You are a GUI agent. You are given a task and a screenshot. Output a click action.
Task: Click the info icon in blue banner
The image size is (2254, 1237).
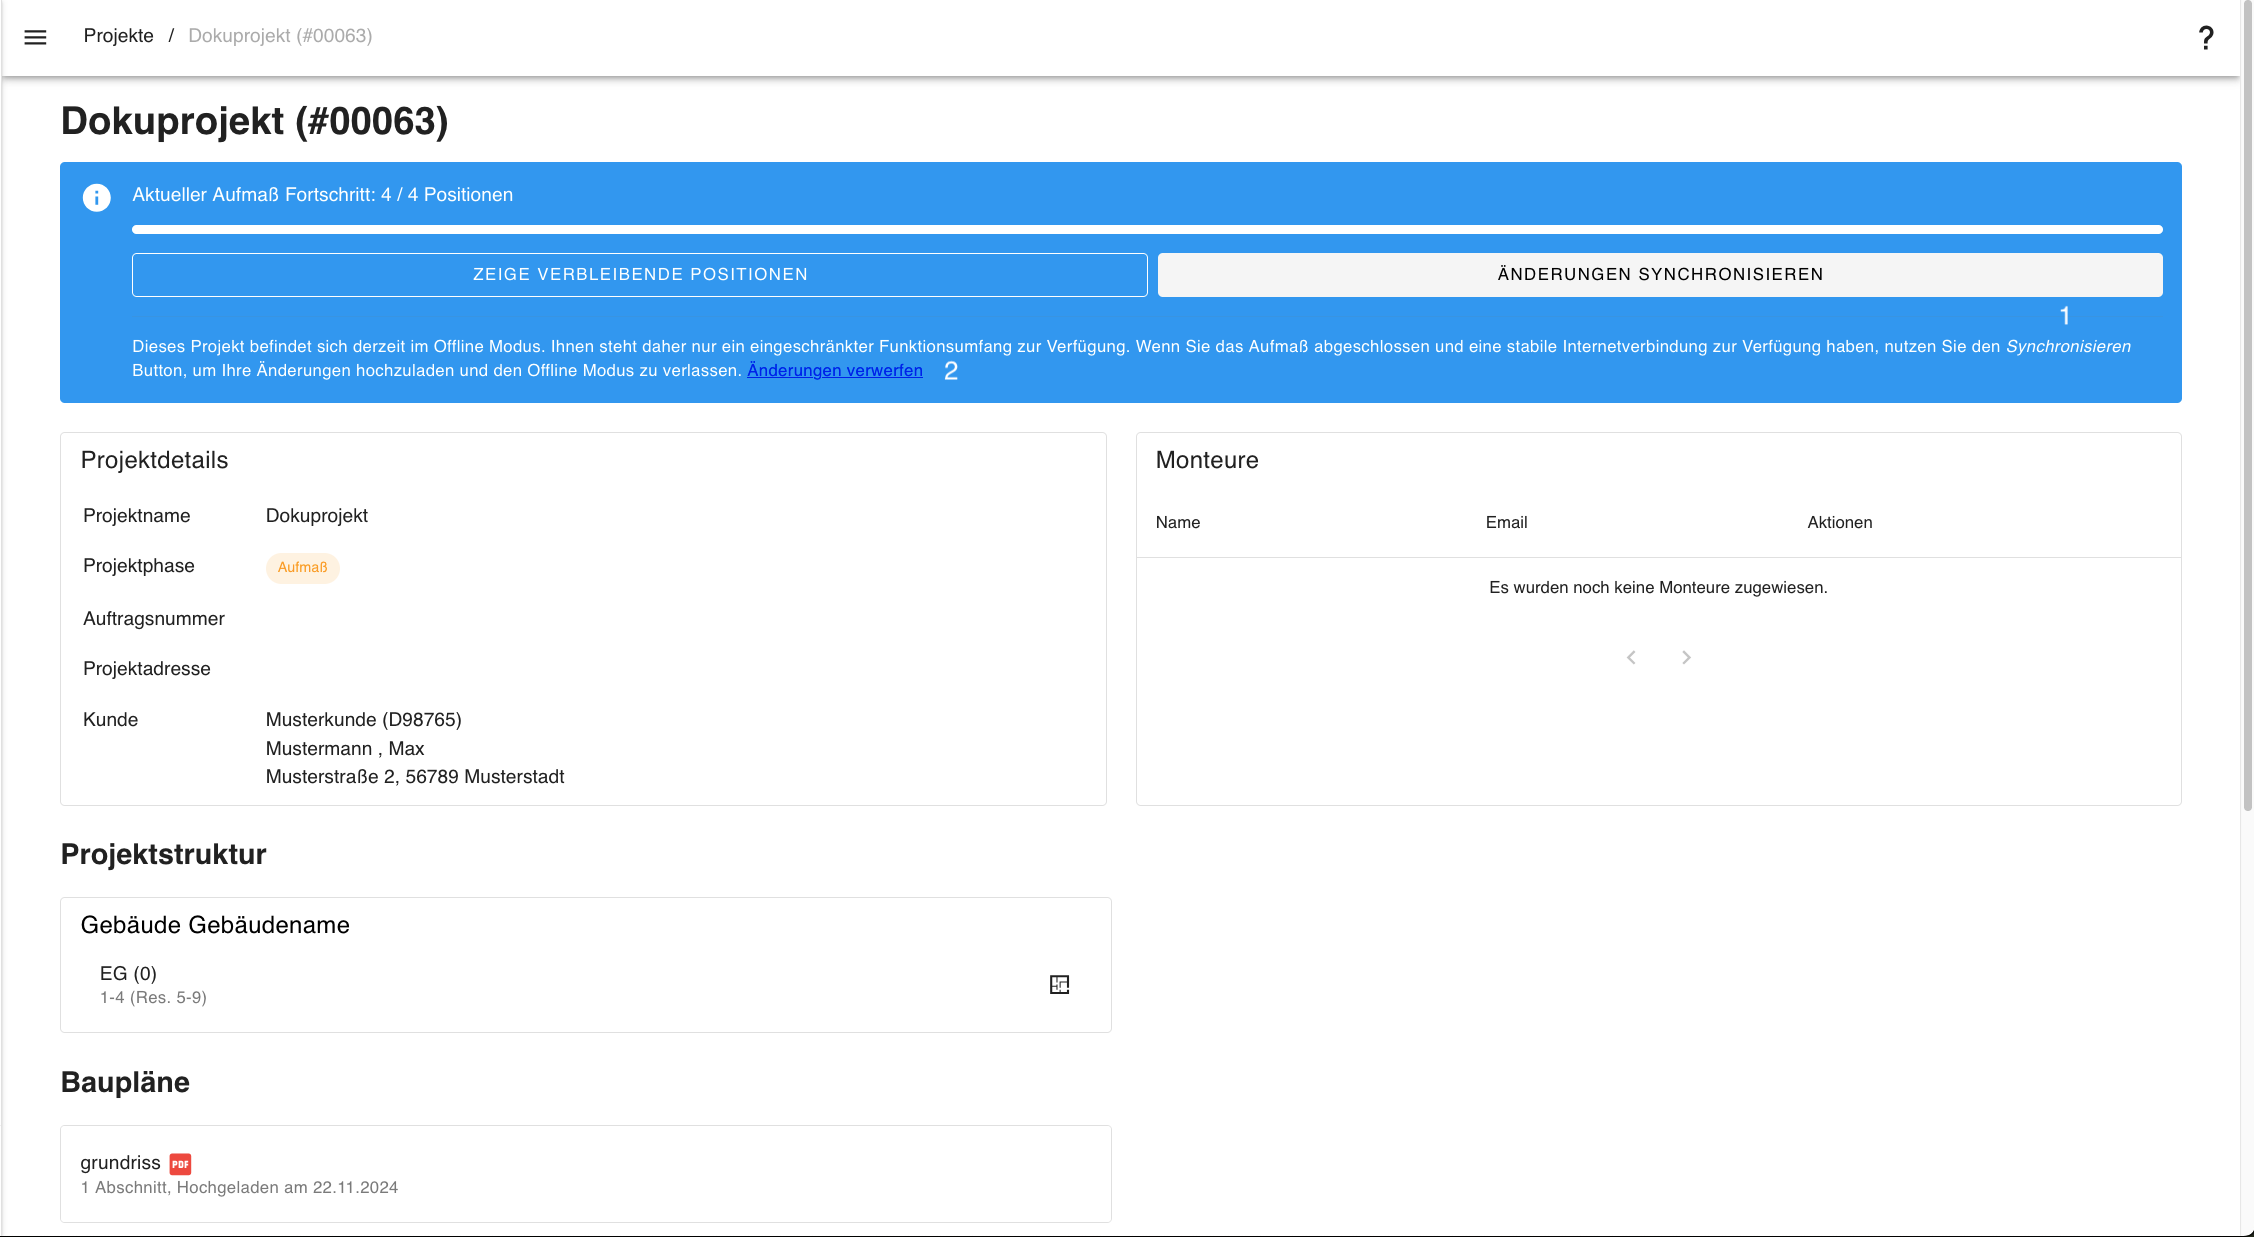pos(97,197)
